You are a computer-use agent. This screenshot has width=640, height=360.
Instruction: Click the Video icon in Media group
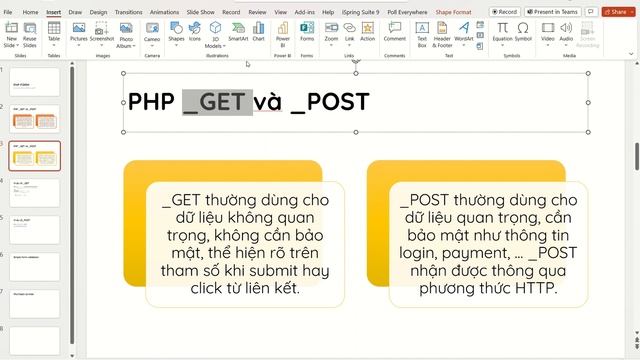point(548,28)
